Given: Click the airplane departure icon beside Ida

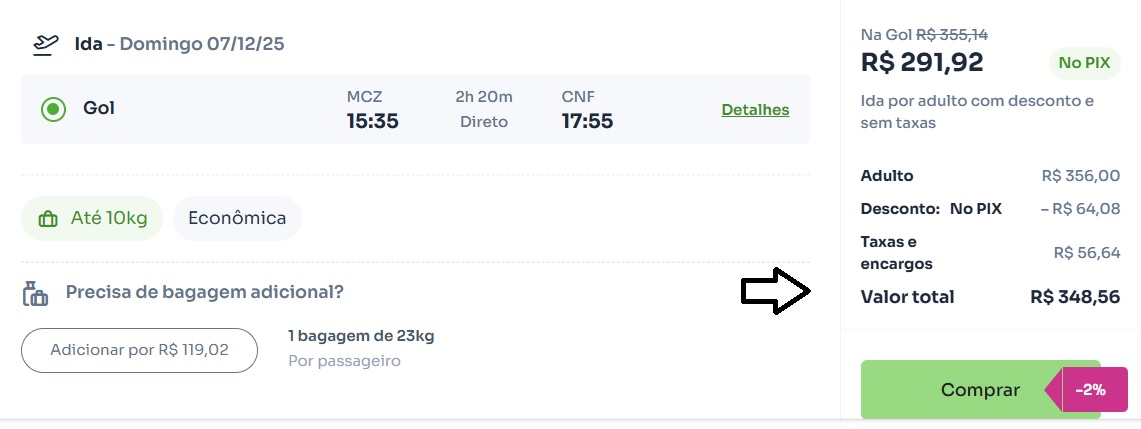Looking at the screenshot, I should pyautogui.click(x=45, y=44).
